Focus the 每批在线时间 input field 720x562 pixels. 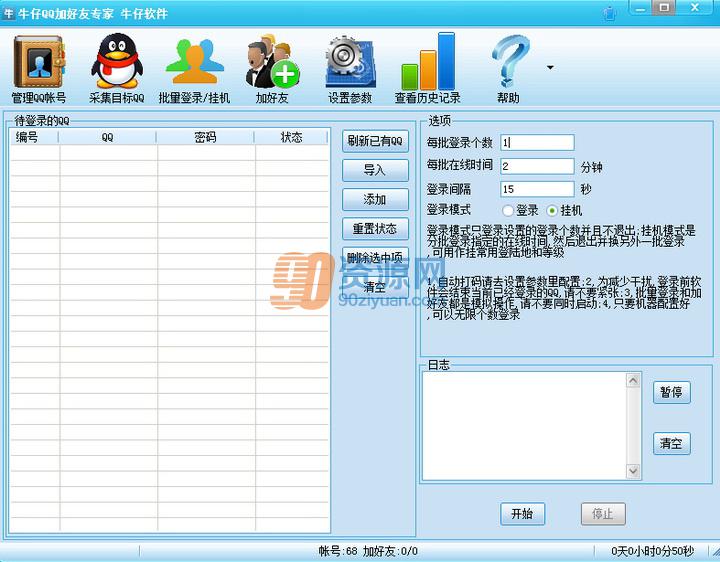click(x=537, y=166)
